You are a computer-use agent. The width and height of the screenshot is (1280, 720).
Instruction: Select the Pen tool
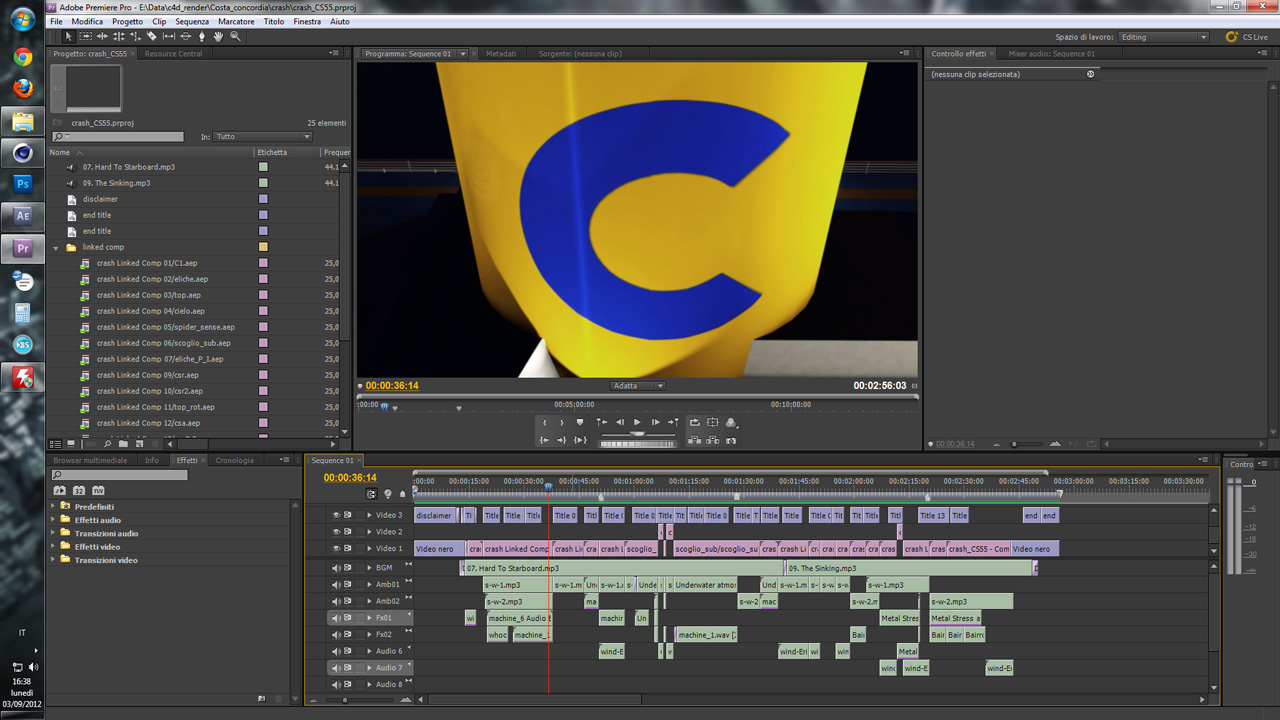pos(202,36)
